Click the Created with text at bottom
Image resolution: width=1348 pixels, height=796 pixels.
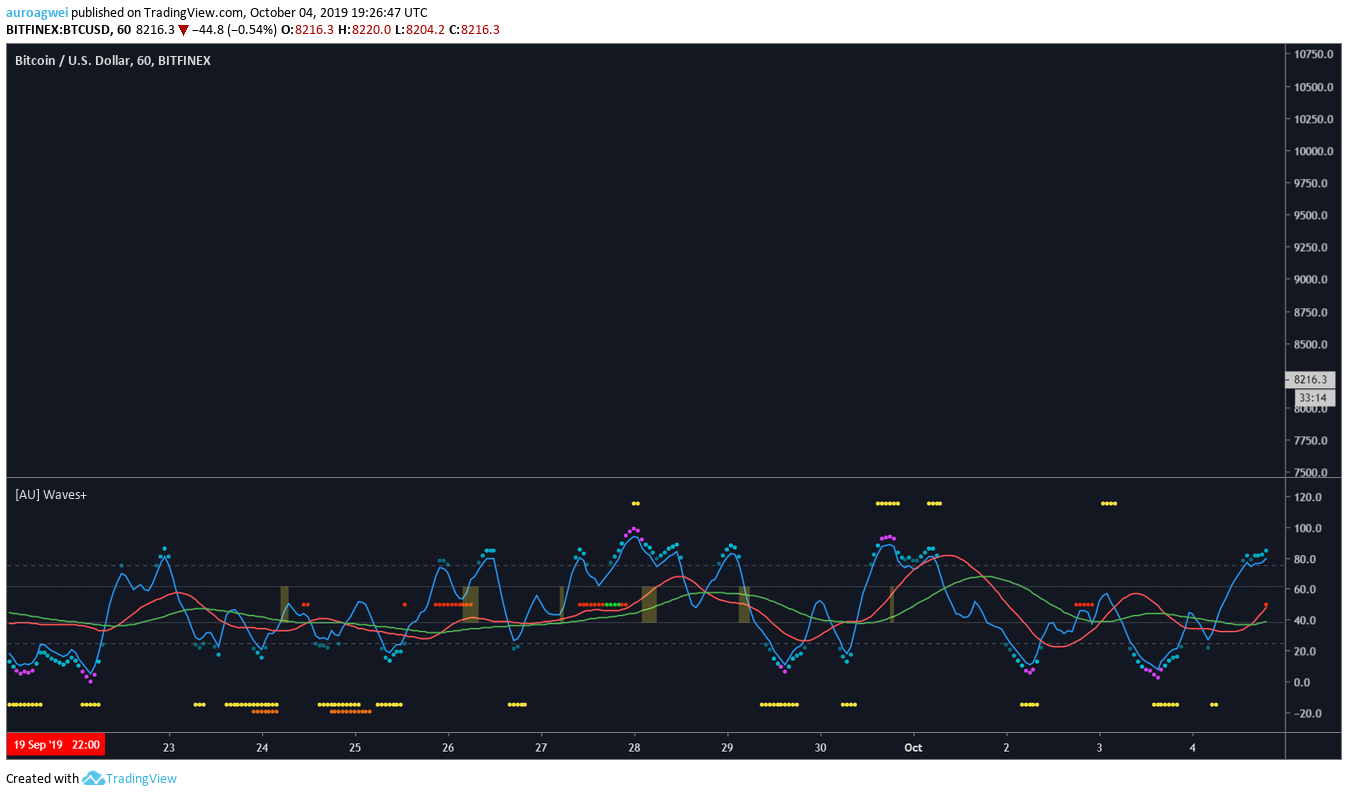(42, 778)
